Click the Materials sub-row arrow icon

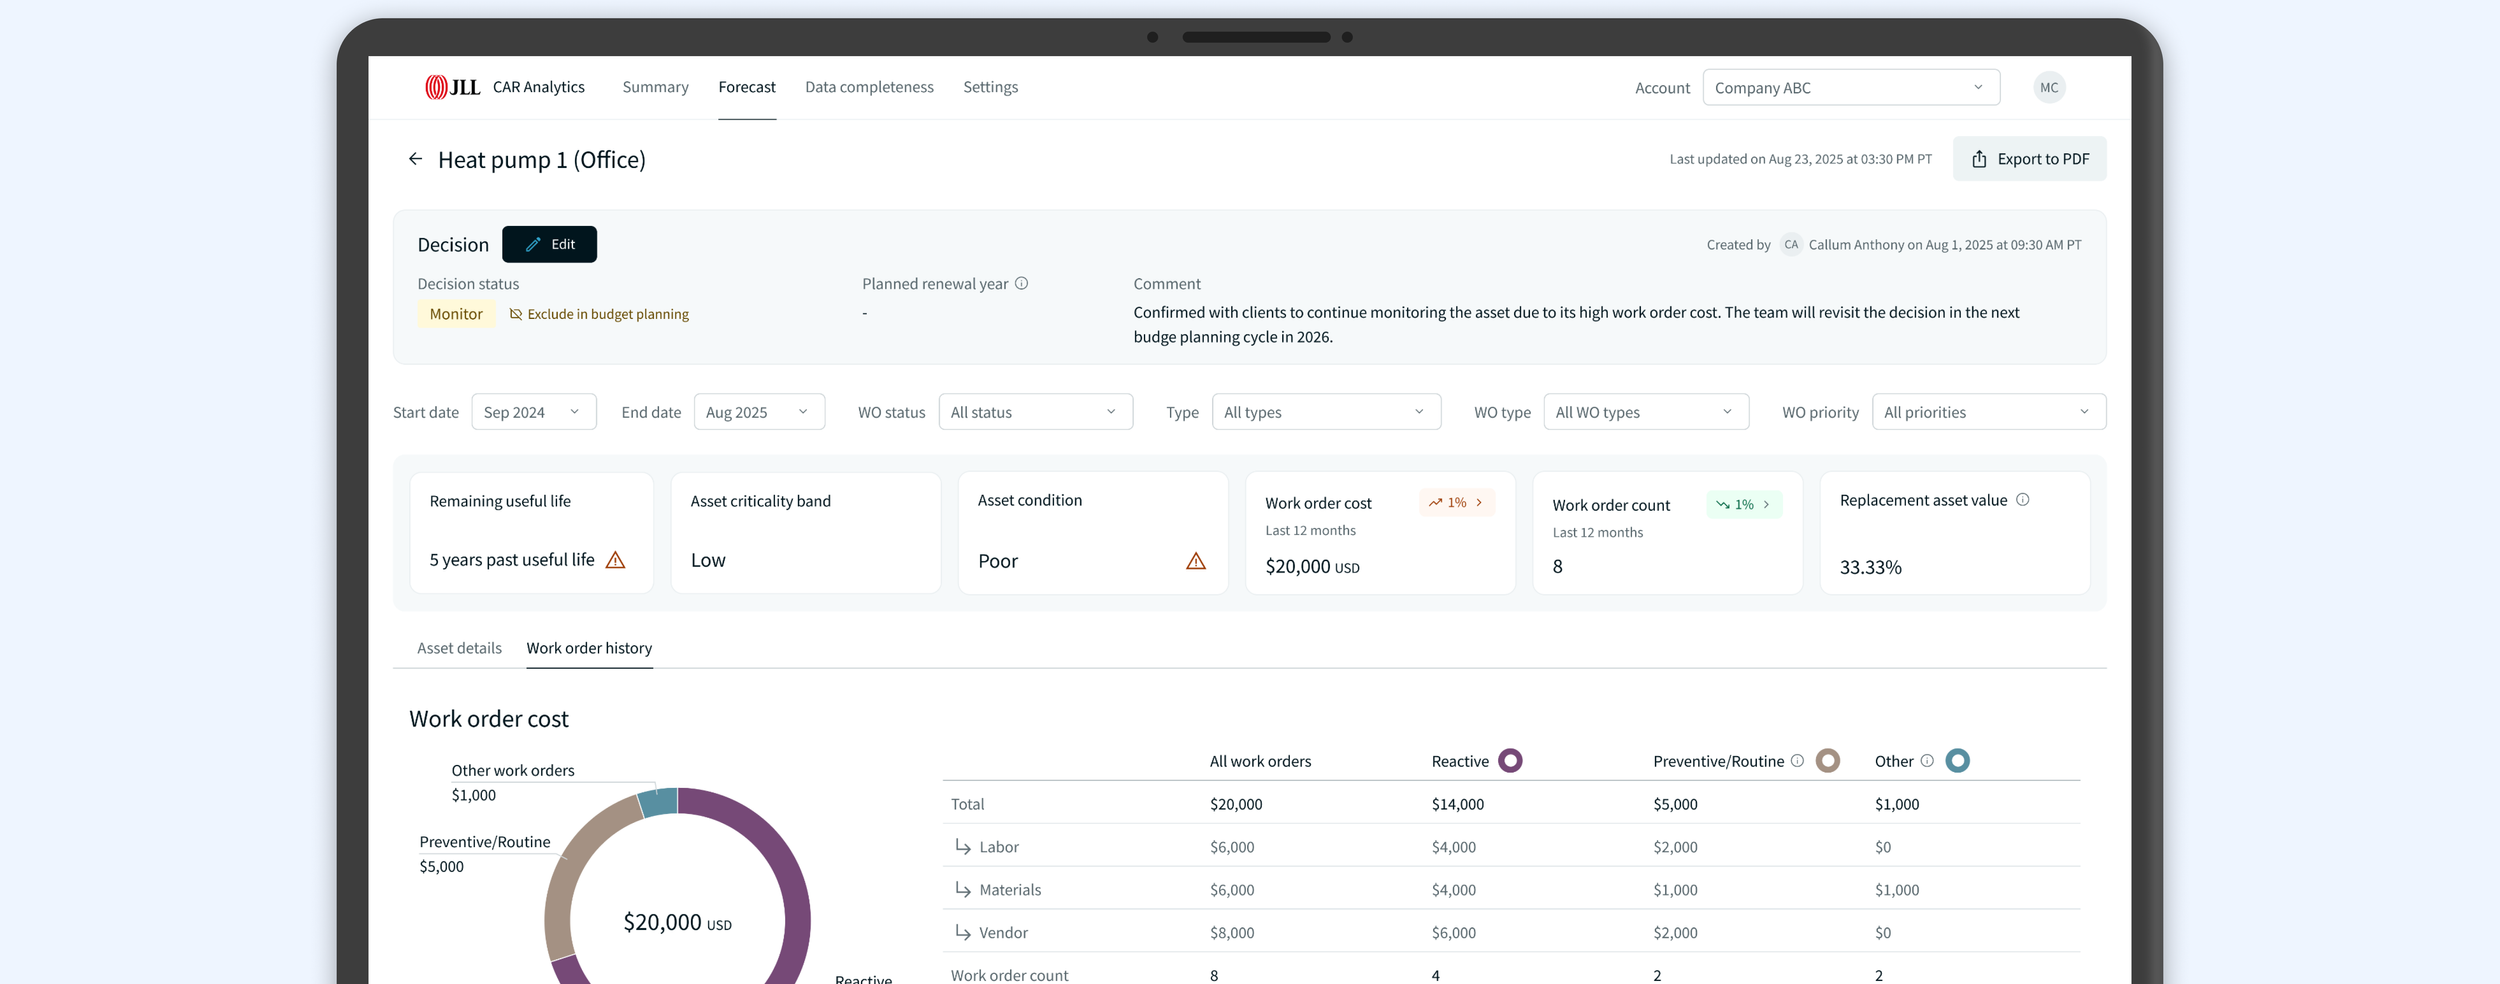click(963, 889)
